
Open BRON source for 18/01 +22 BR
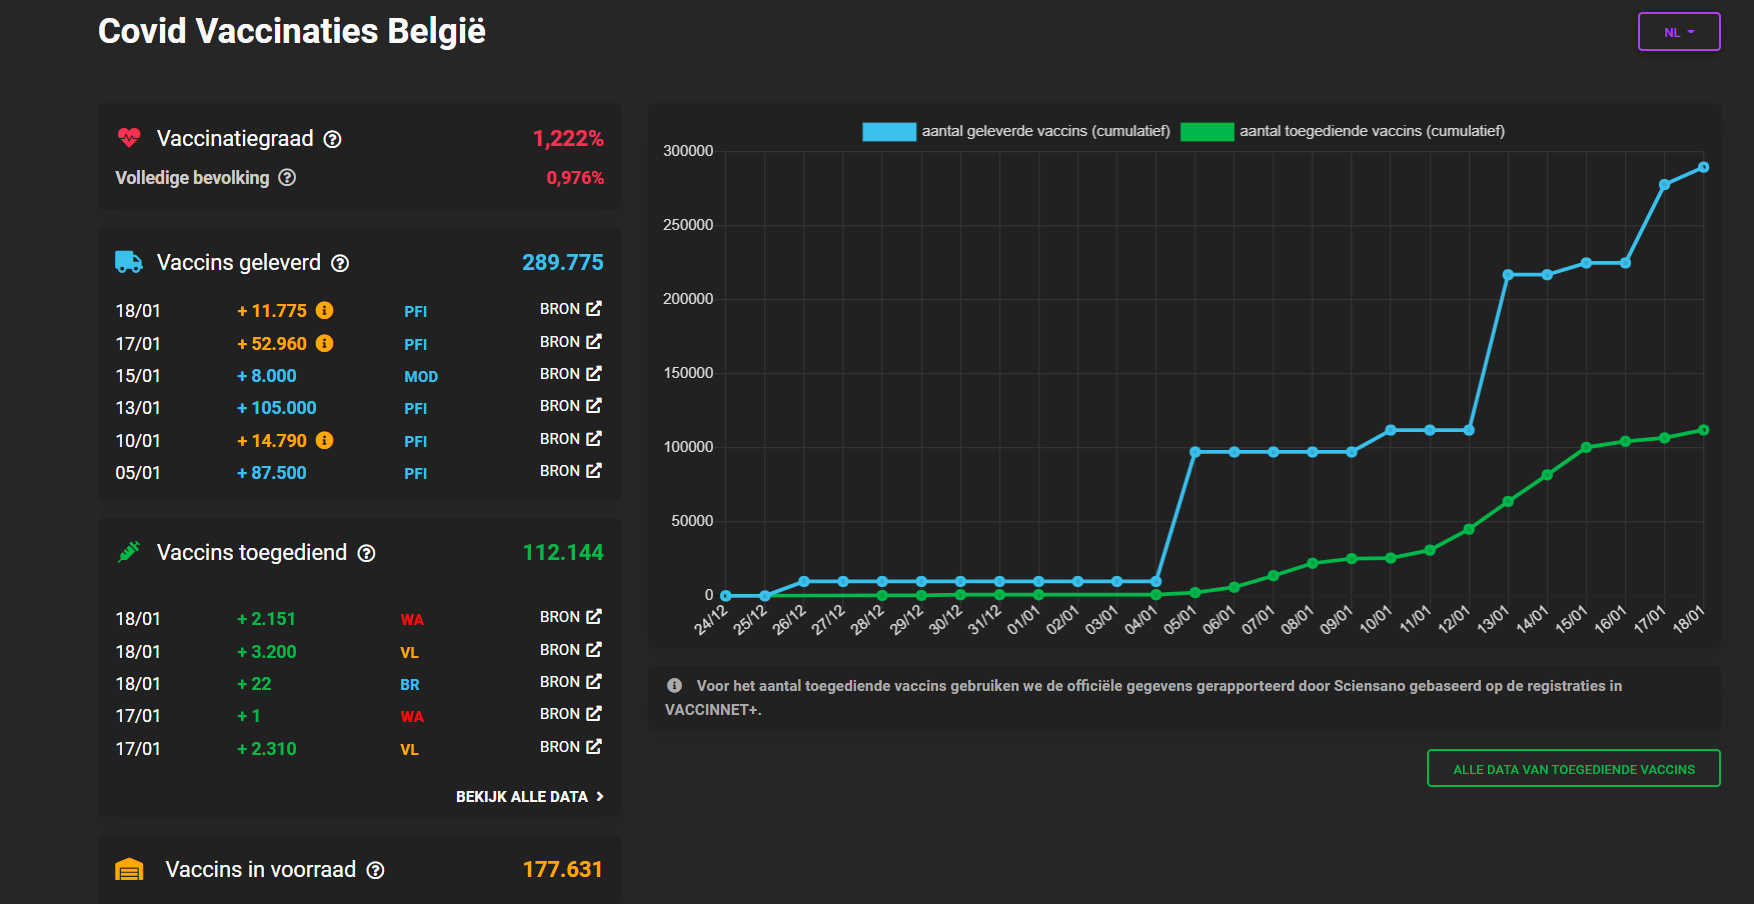pos(570,682)
